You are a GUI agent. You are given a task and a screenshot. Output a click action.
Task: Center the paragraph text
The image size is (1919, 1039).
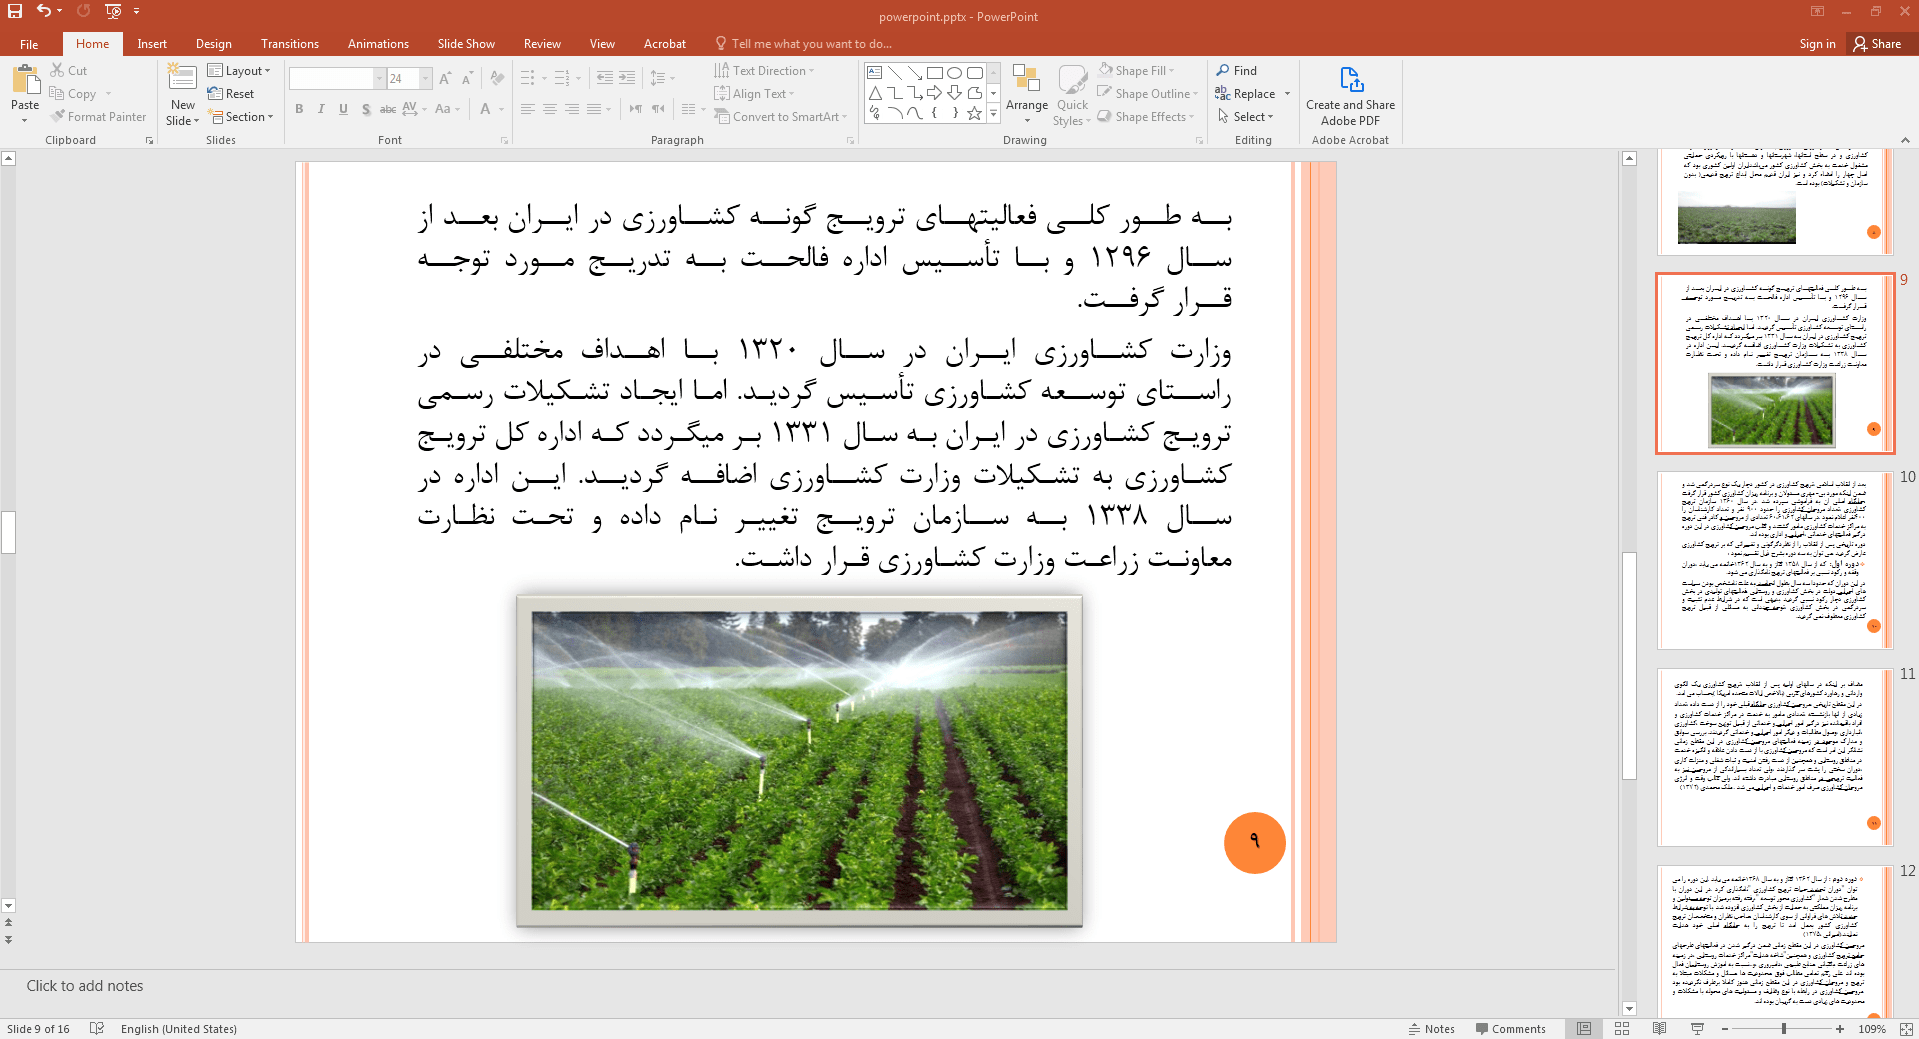coord(549,109)
